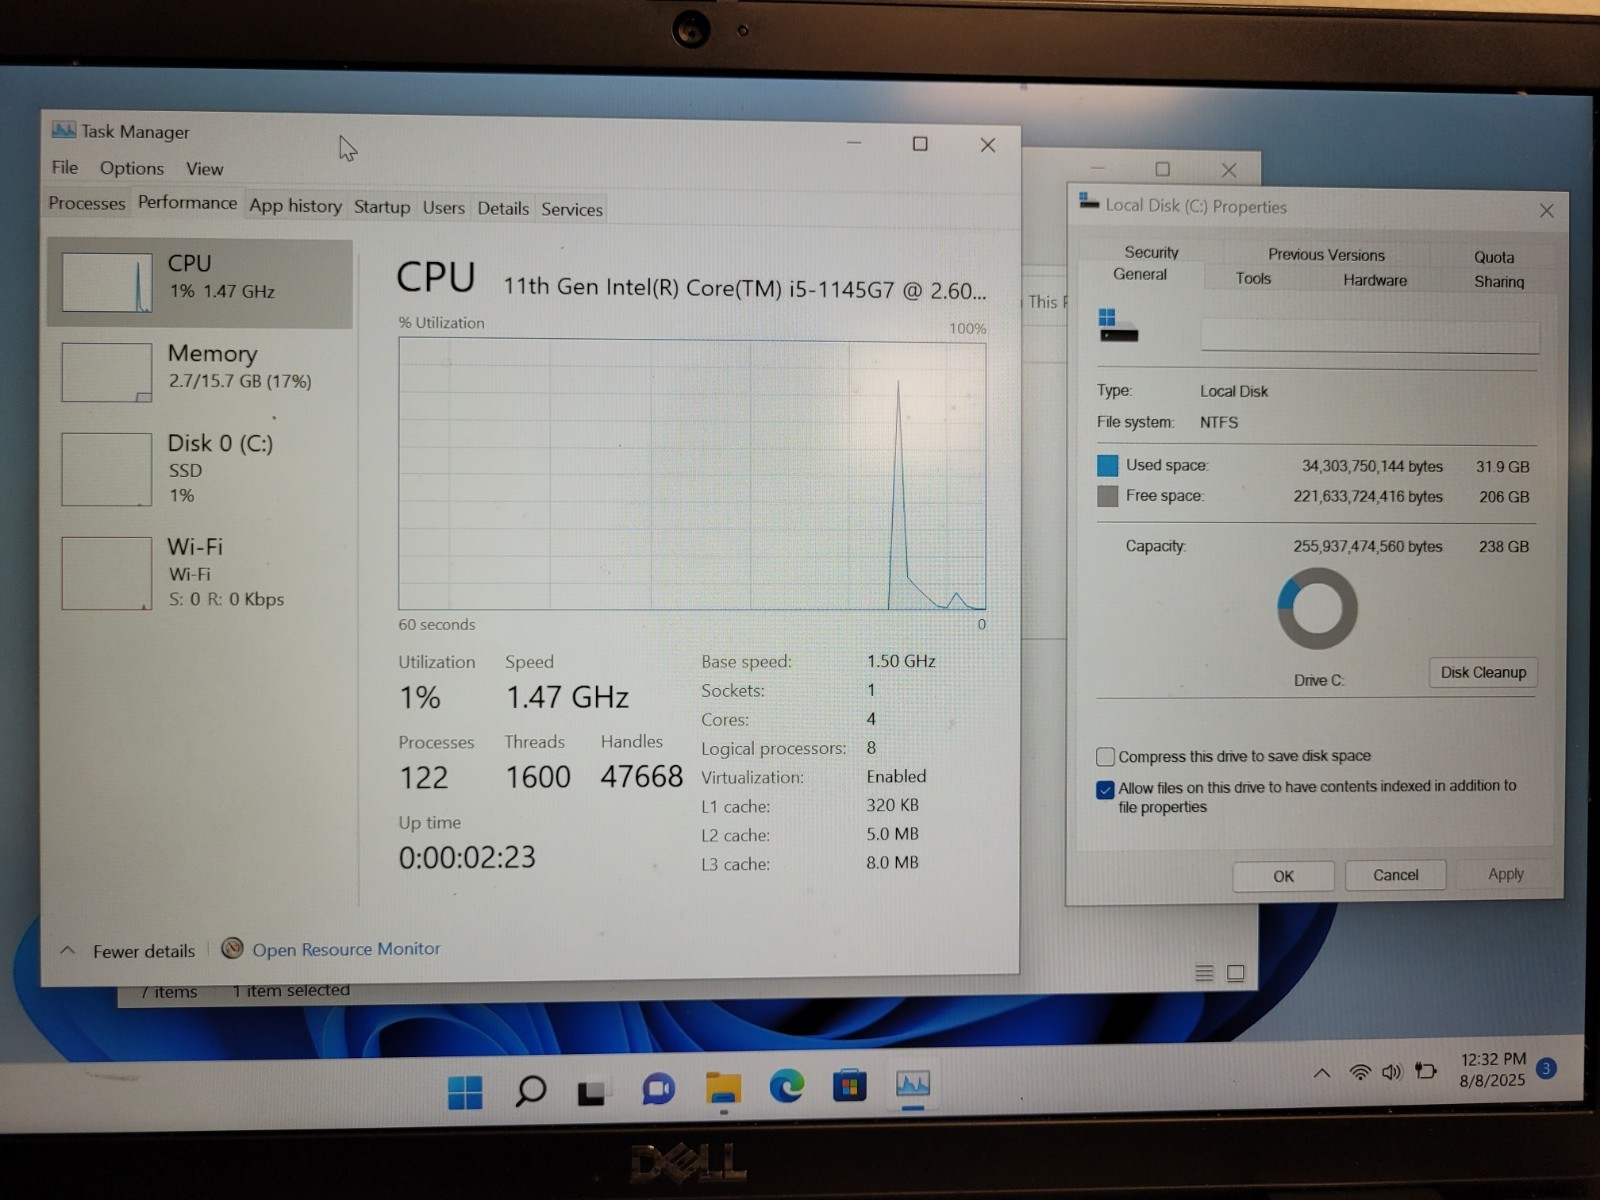Select the Disk 0 (C:) graph thumbnail
The height and width of the screenshot is (1200, 1600).
click(107, 469)
